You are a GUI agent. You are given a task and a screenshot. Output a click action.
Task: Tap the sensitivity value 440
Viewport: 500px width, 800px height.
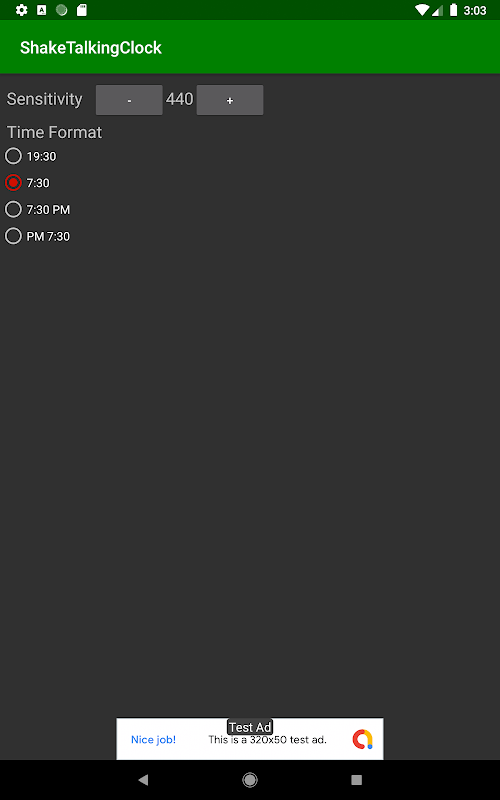pos(180,99)
